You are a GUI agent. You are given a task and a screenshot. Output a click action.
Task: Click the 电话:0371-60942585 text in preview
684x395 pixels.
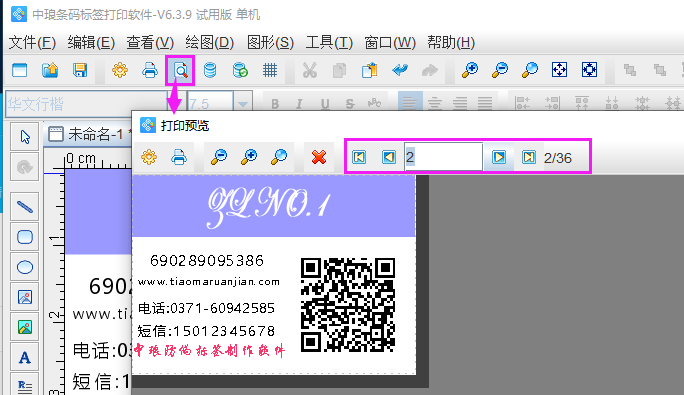[206, 308]
